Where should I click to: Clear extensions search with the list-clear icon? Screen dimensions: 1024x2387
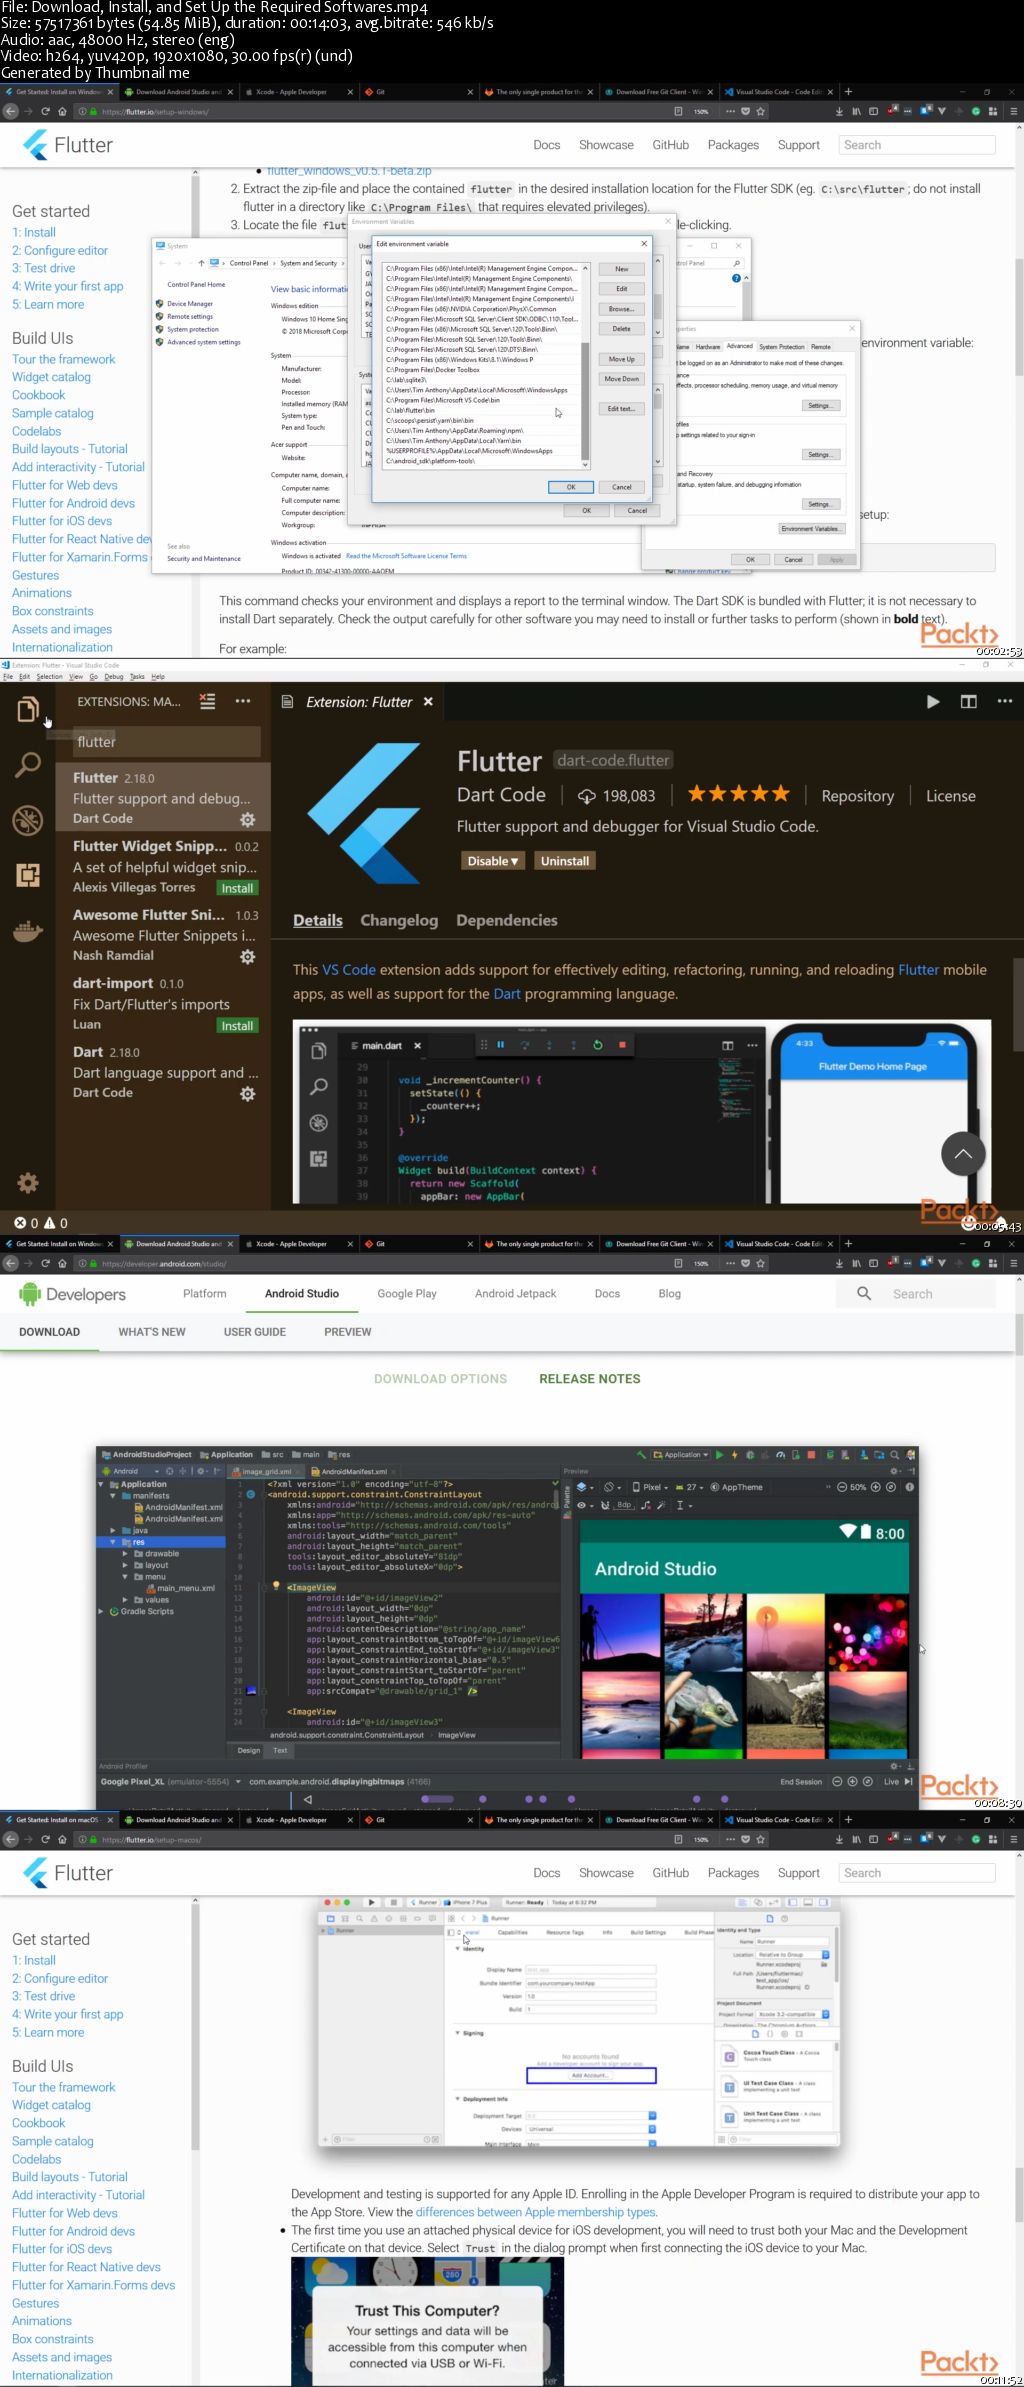click(207, 701)
